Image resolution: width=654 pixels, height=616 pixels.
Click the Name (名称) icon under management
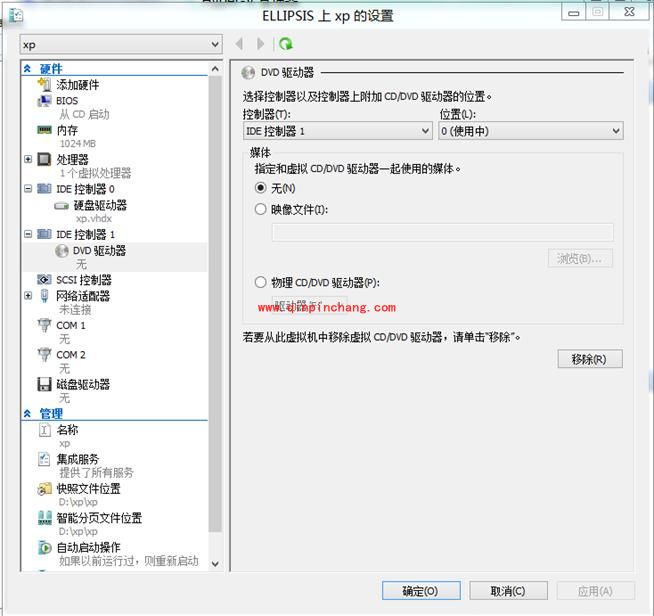44,430
